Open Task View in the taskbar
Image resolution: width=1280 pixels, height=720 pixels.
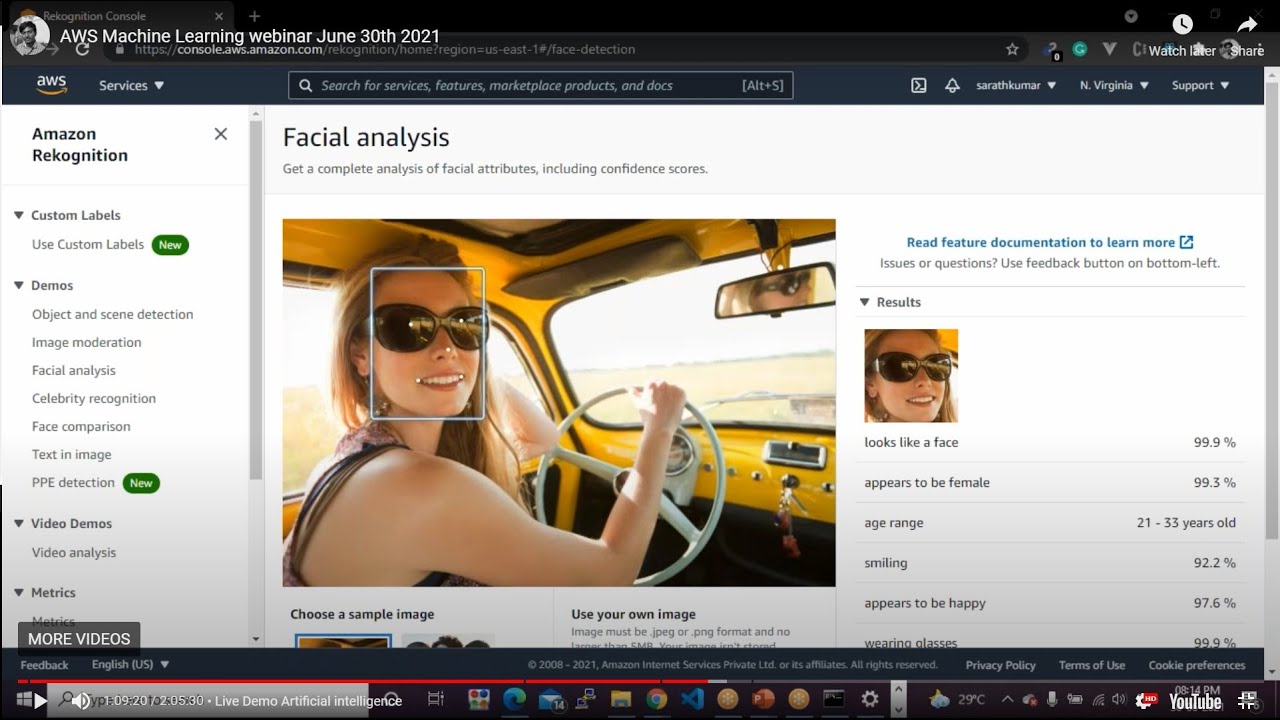[435, 699]
